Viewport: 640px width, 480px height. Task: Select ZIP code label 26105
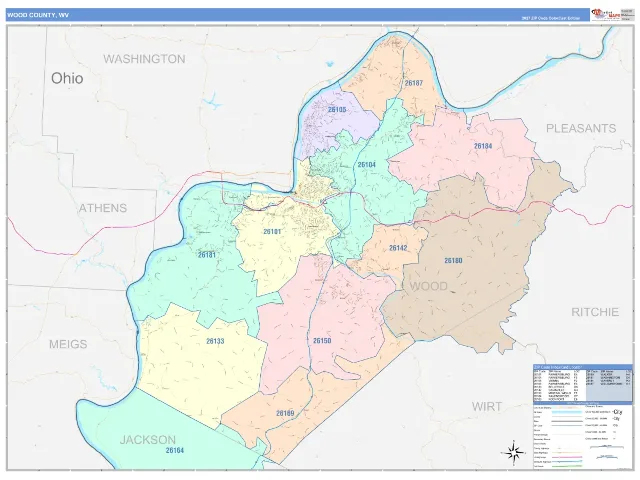click(337, 109)
